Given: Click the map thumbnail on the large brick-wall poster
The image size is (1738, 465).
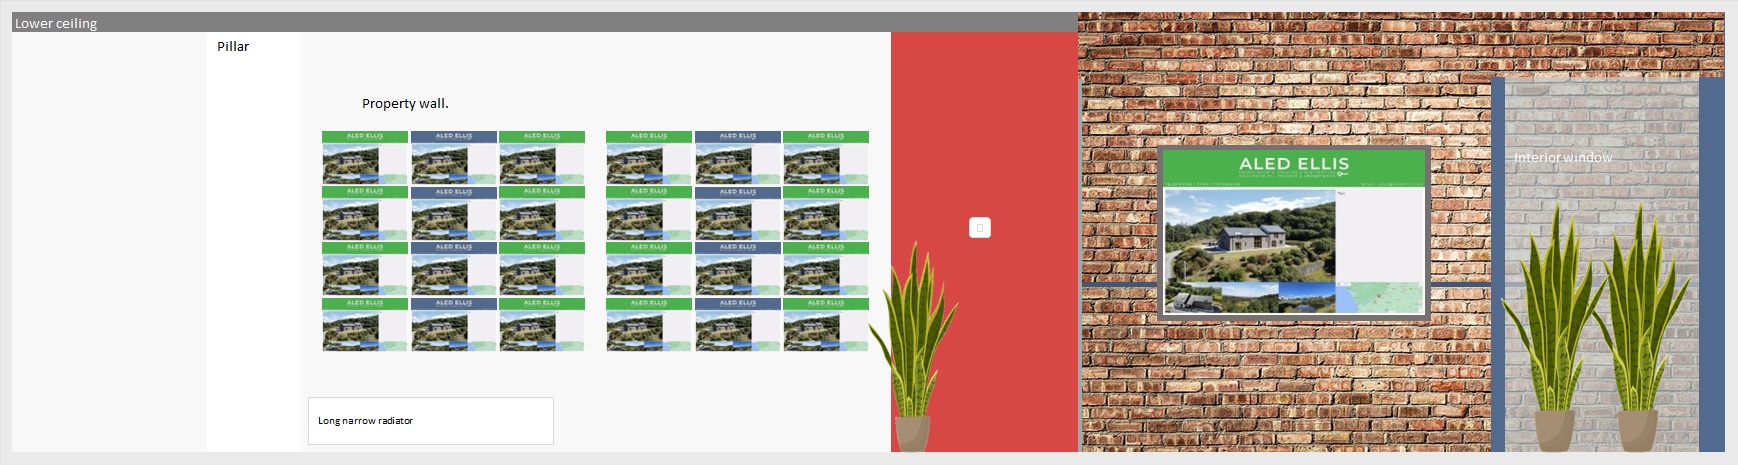Looking at the screenshot, I should (x=1378, y=297).
